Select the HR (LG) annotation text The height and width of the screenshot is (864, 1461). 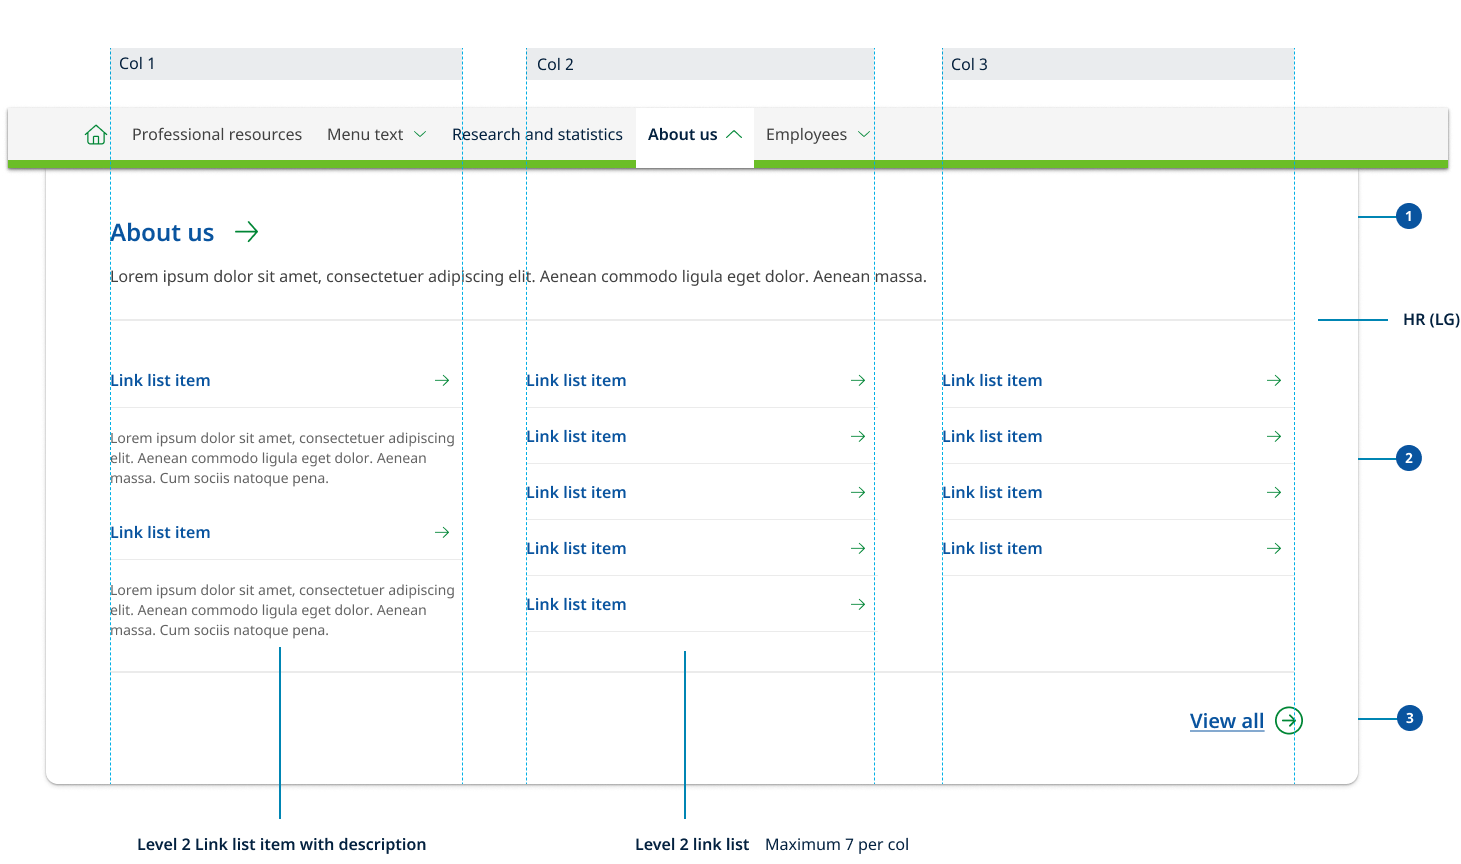[1431, 320]
